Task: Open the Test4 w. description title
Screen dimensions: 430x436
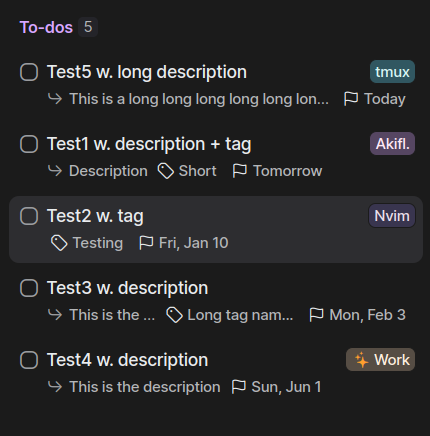Action: click(x=128, y=360)
